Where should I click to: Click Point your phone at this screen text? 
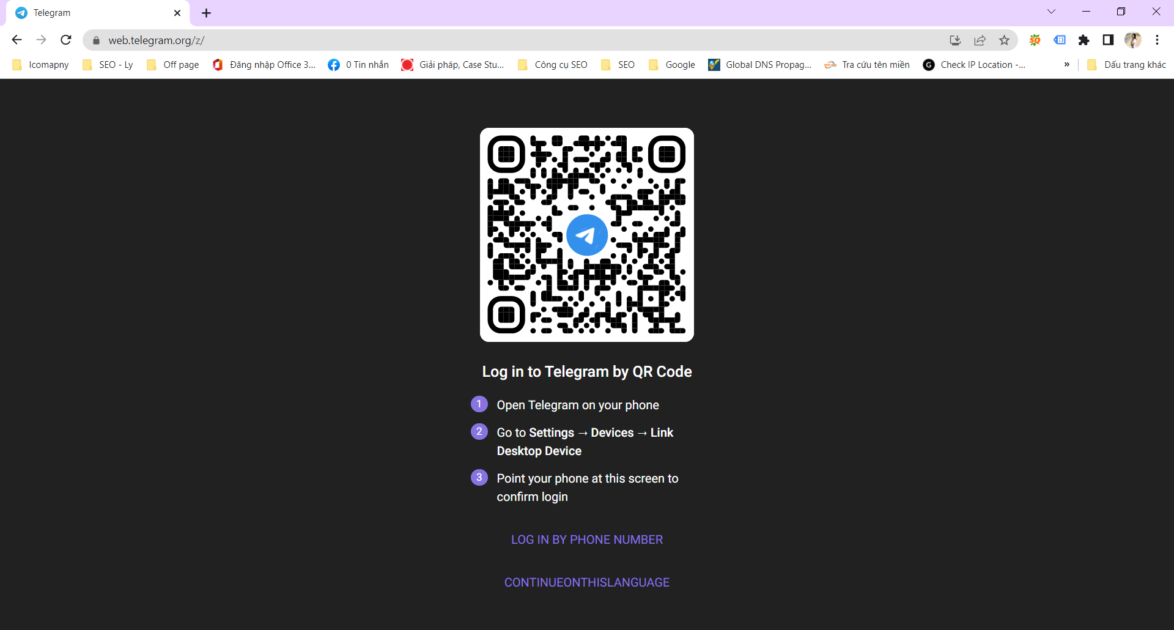click(588, 487)
